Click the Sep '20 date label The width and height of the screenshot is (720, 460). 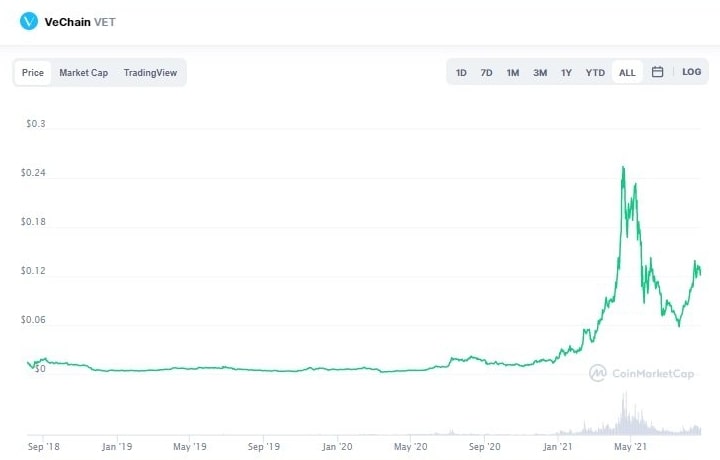coord(484,447)
